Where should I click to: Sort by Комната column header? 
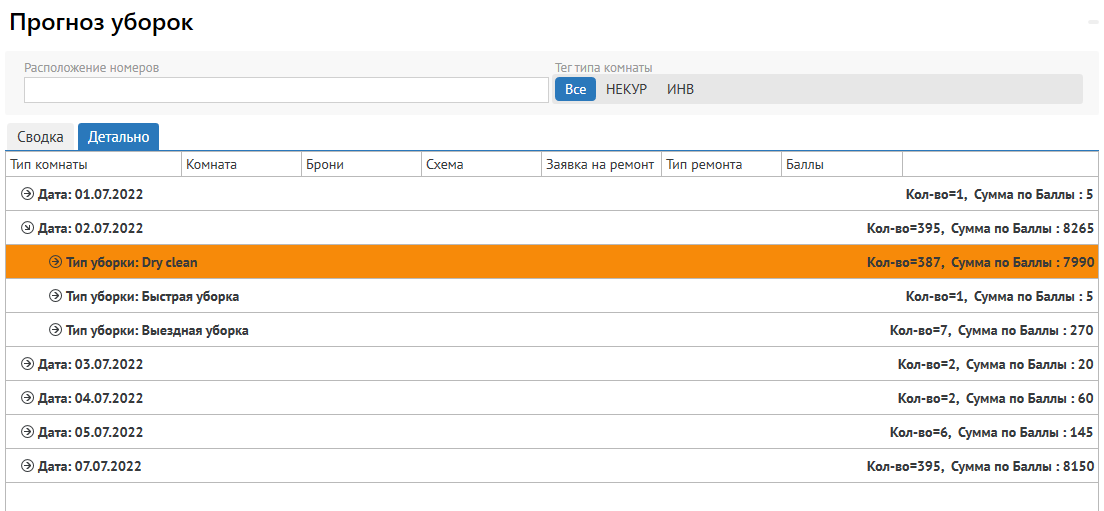pyautogui.click(x=241, y=164)
